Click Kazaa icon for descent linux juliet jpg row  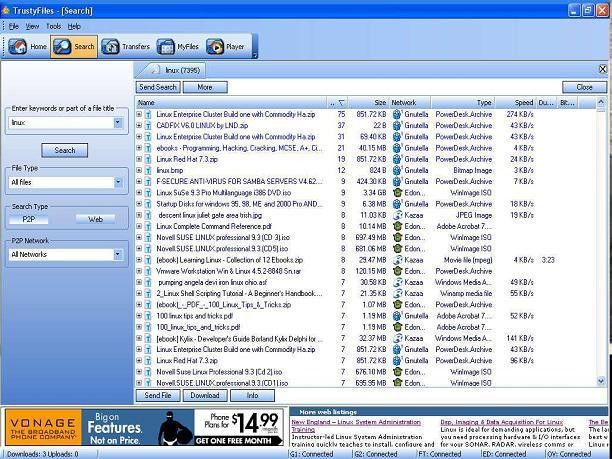[x=397, y=215]
